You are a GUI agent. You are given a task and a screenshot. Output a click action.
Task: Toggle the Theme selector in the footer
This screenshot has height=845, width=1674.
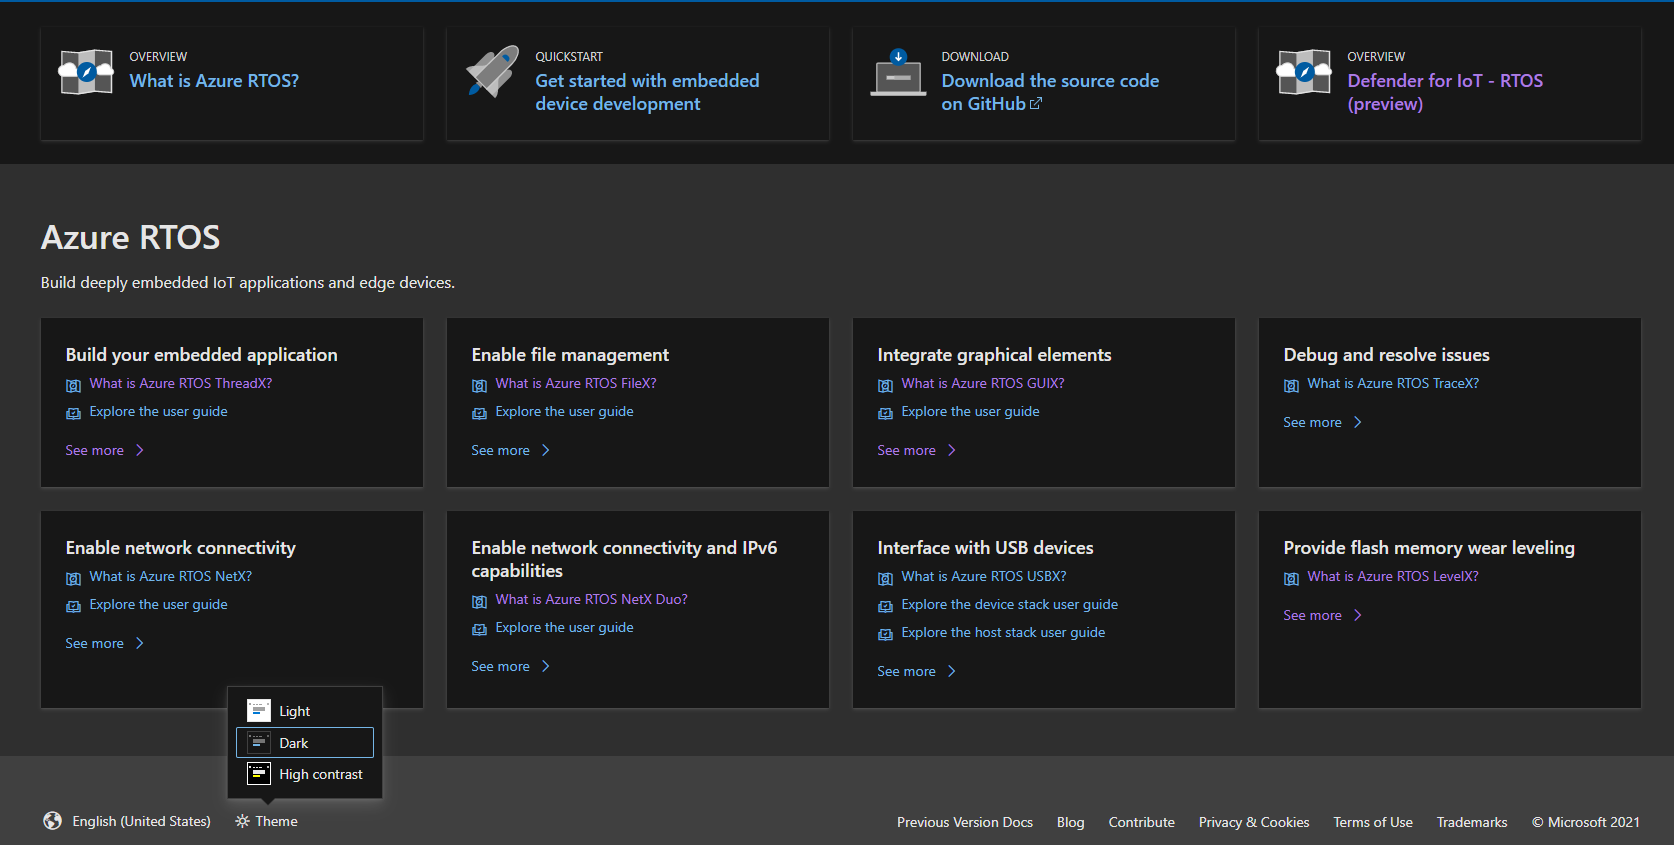(266, 821)
